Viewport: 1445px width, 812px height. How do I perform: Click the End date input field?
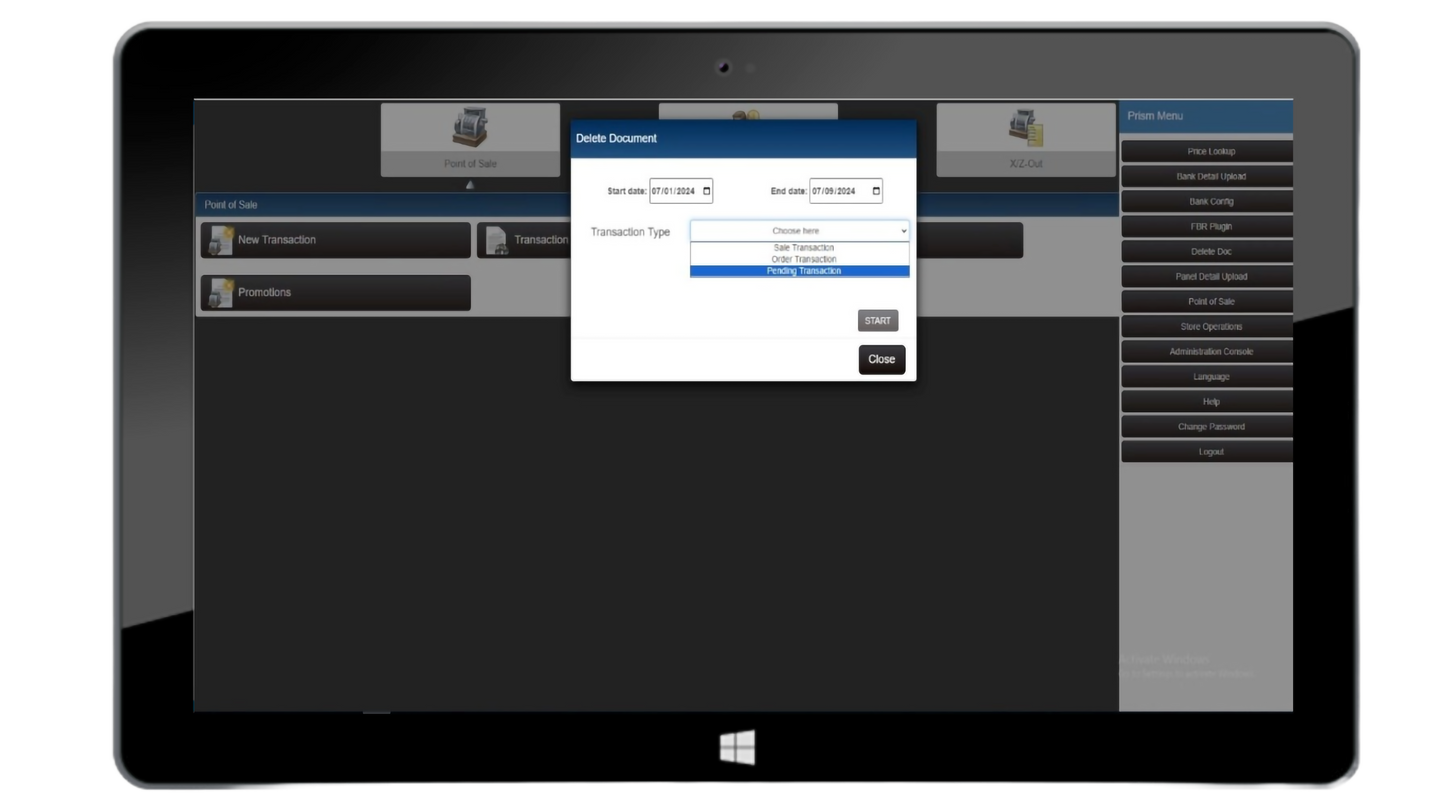[836, 191]
